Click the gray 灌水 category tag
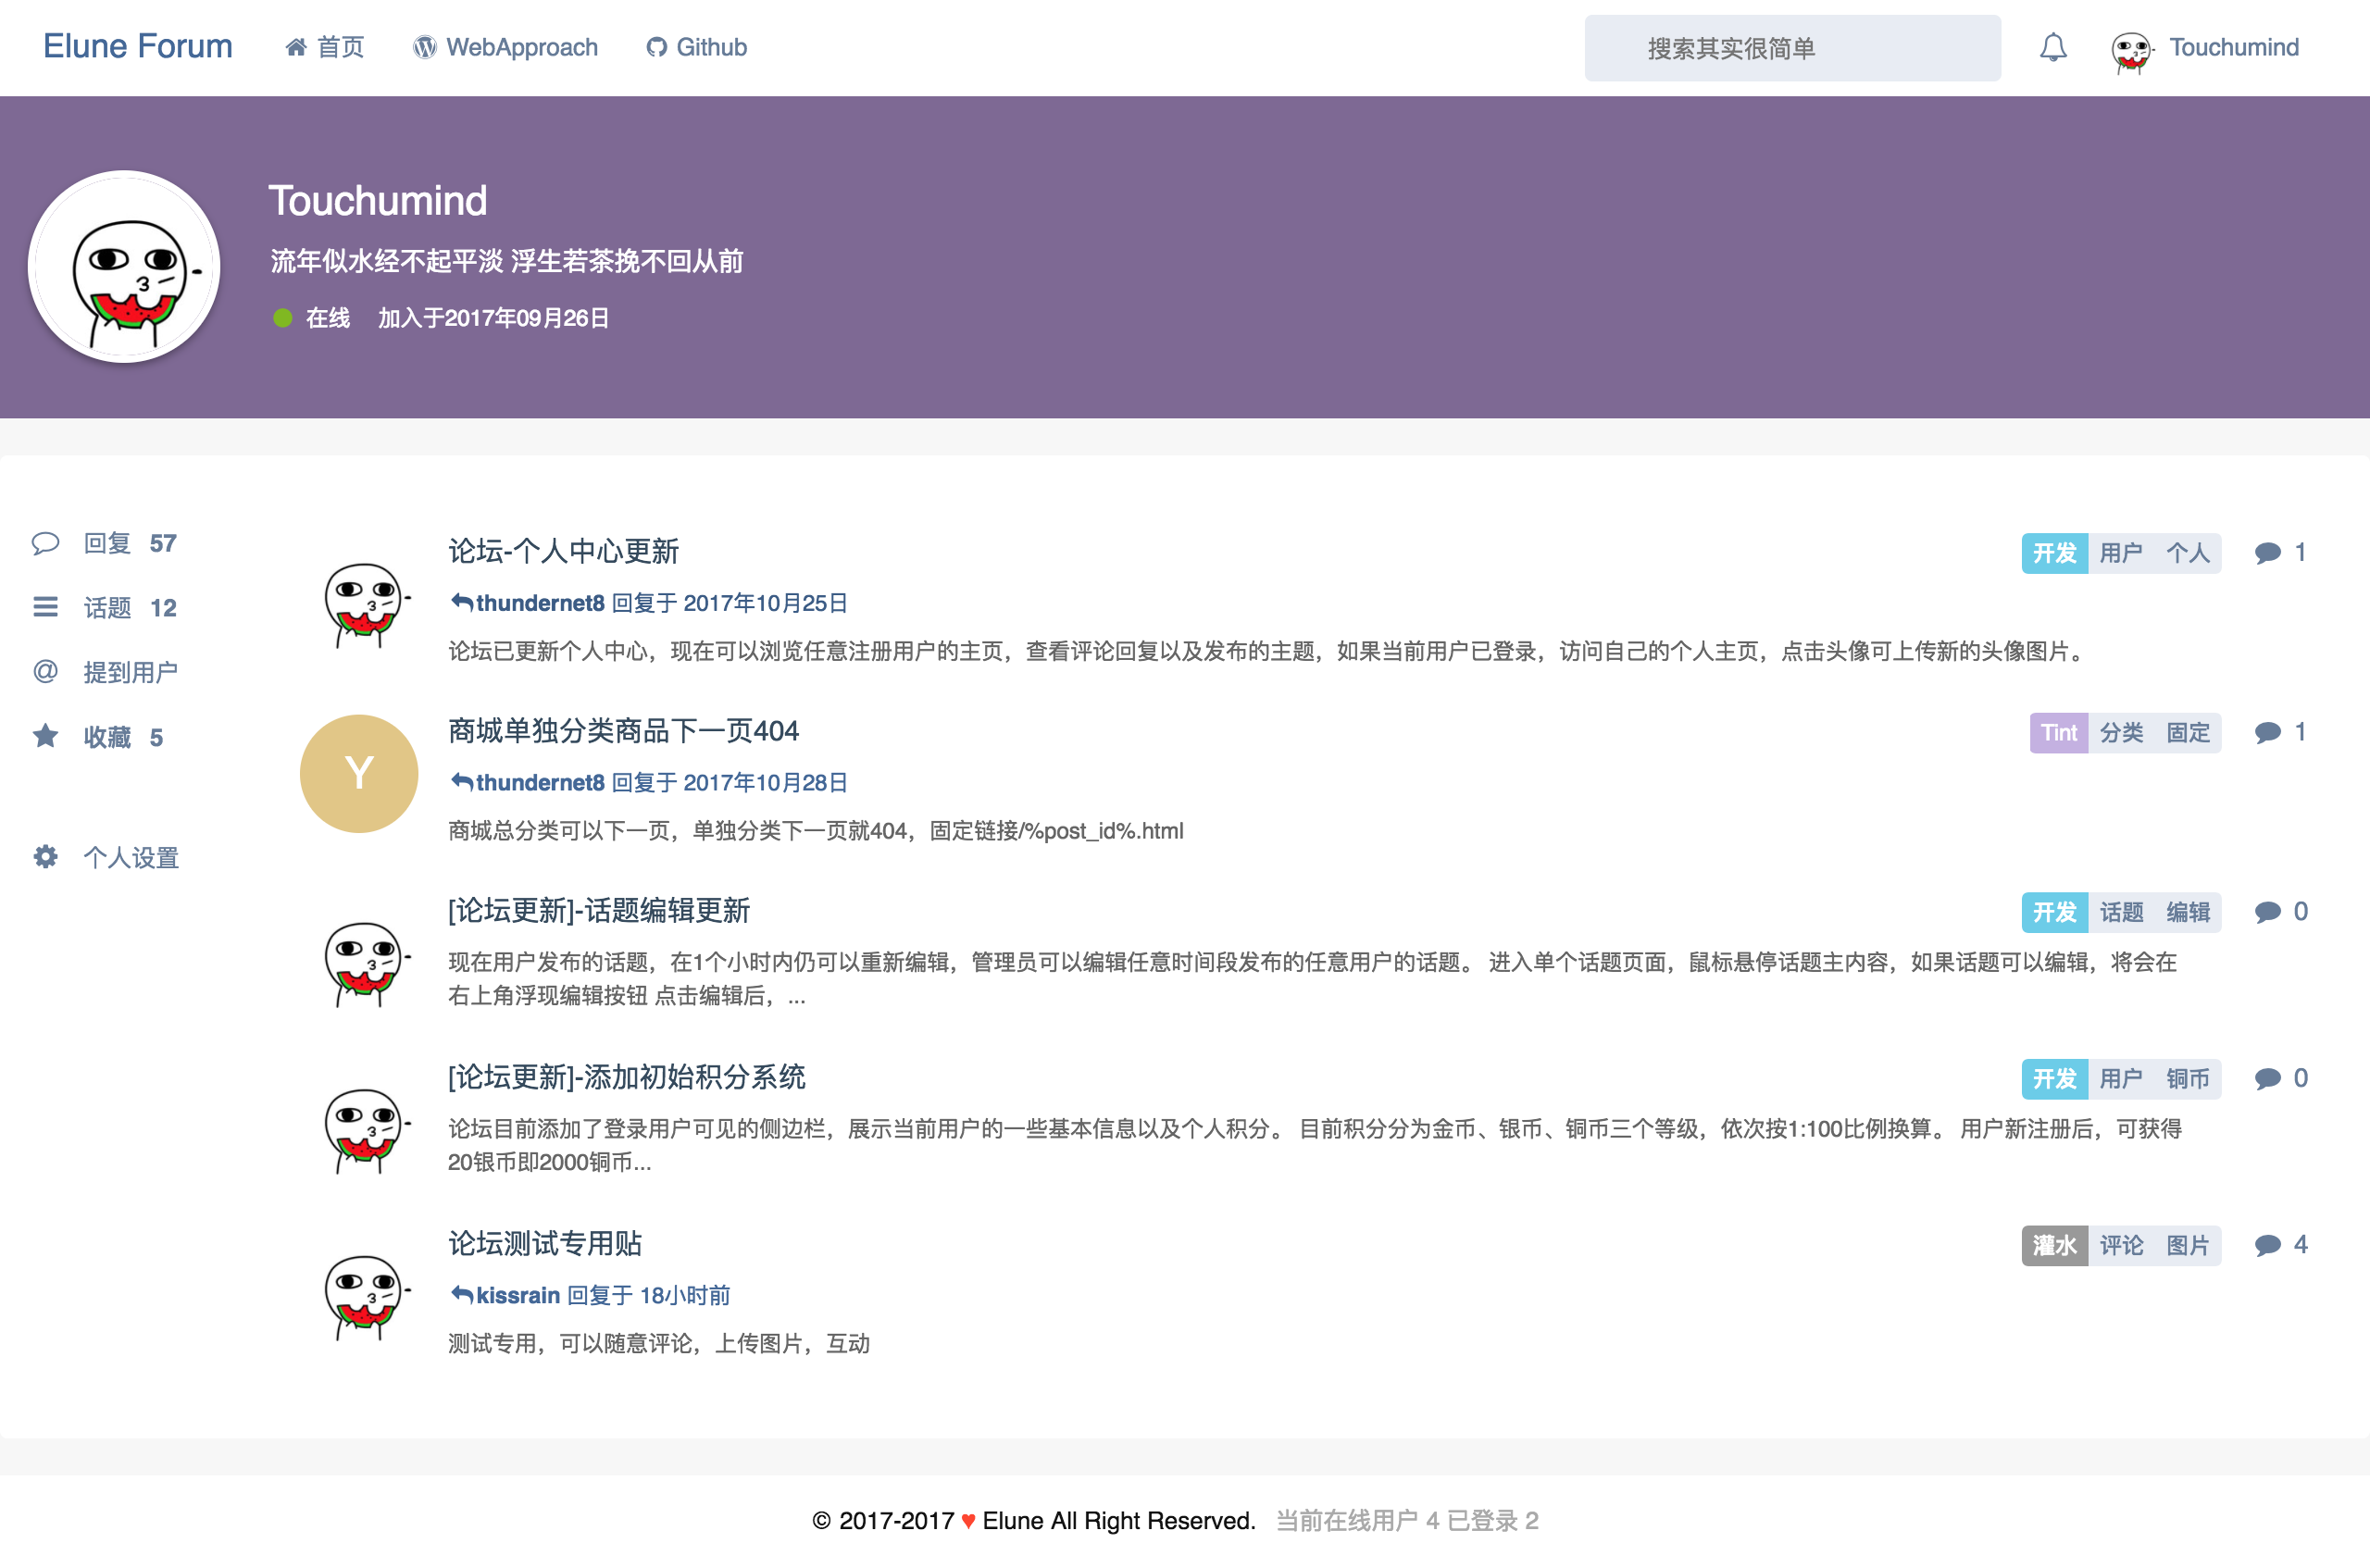Viewport: 2370px width, 1568px height. click(x=2054, y=1245)
